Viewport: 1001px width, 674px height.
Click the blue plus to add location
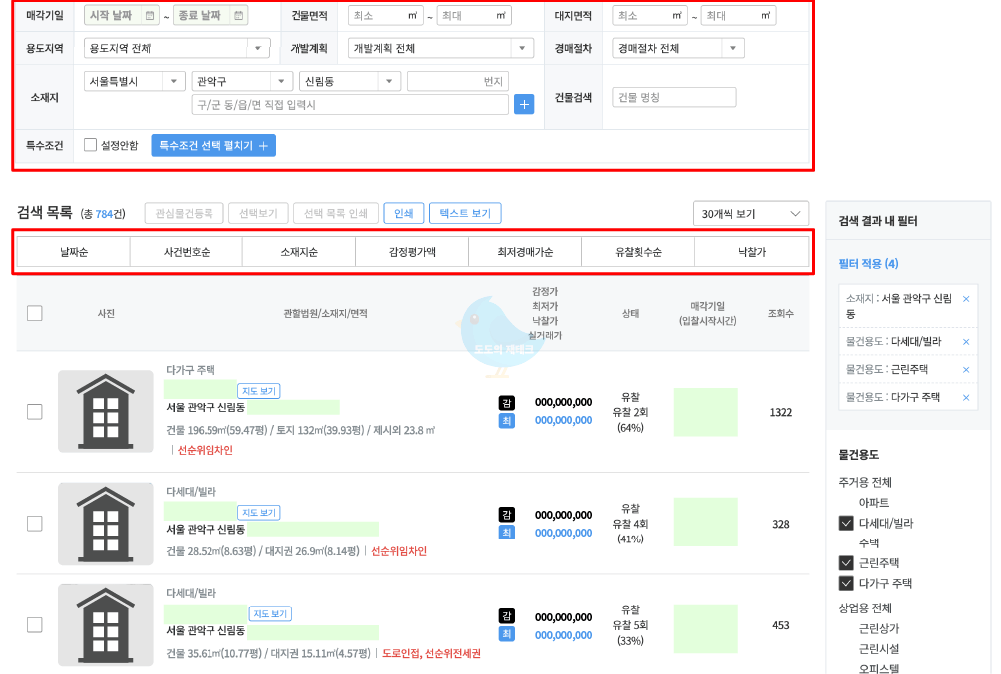coord(524,104)
